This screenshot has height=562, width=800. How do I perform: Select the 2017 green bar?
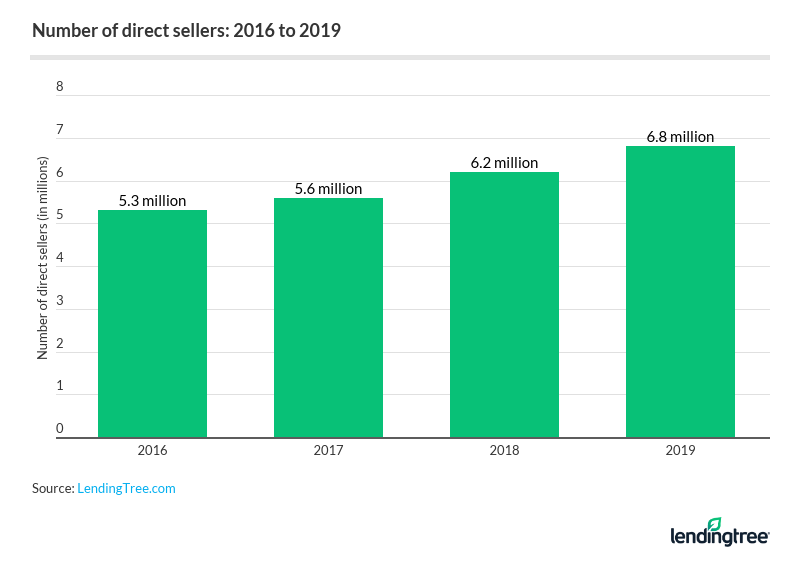328,317
